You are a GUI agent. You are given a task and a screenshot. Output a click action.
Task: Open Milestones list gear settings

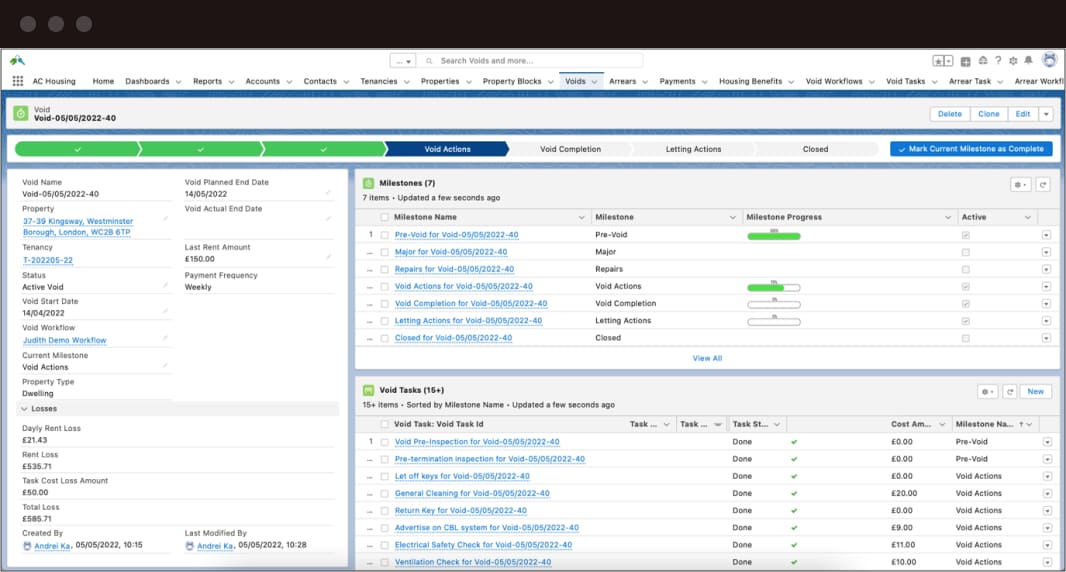pyautogui.click(x=1020, y=184)
